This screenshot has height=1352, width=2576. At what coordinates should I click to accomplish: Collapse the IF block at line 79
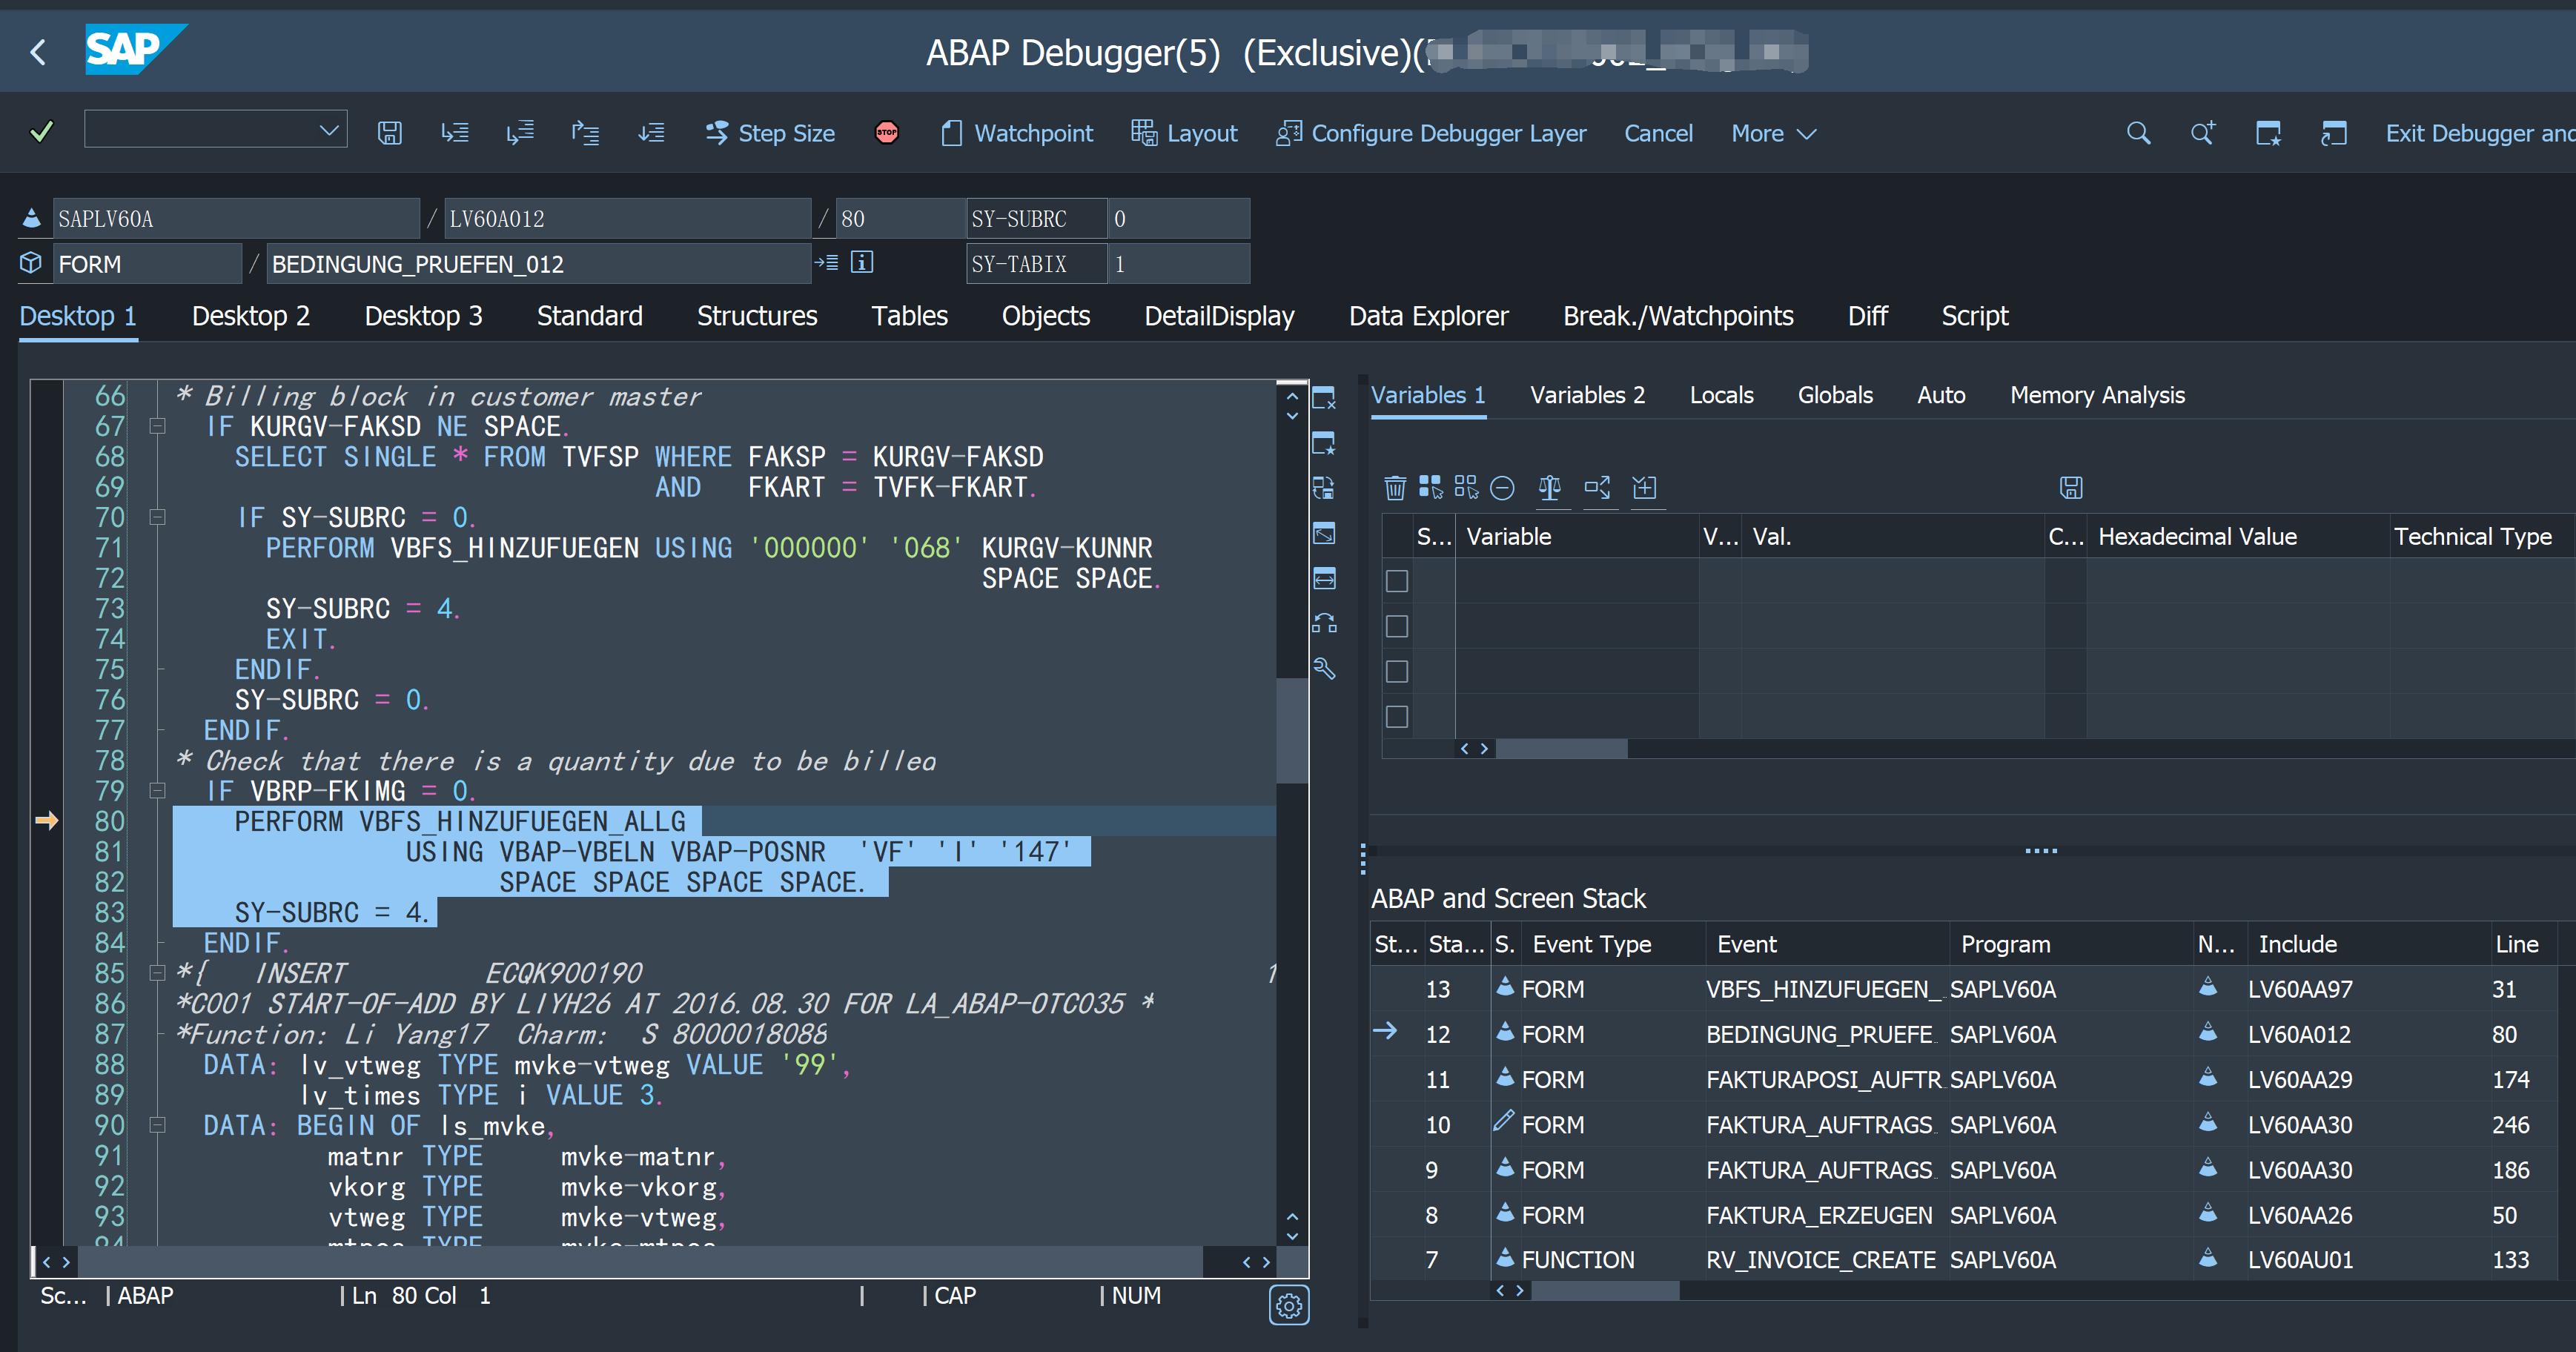coord(157,791)
